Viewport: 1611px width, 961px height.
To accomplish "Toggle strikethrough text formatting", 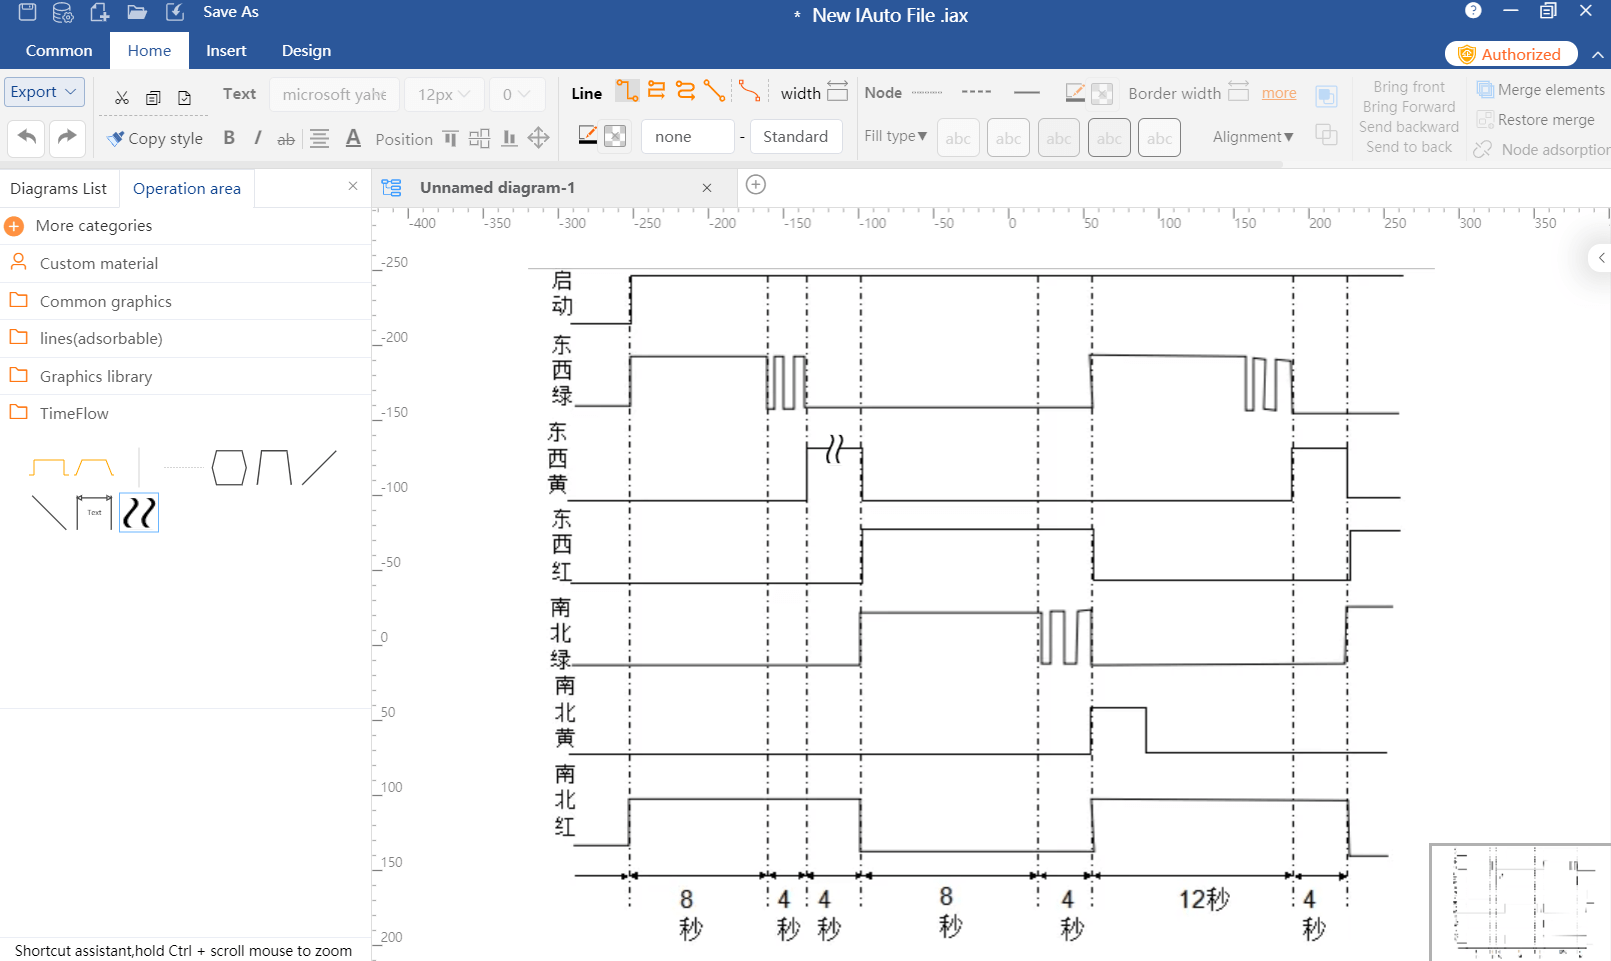I will pos(286,139).
